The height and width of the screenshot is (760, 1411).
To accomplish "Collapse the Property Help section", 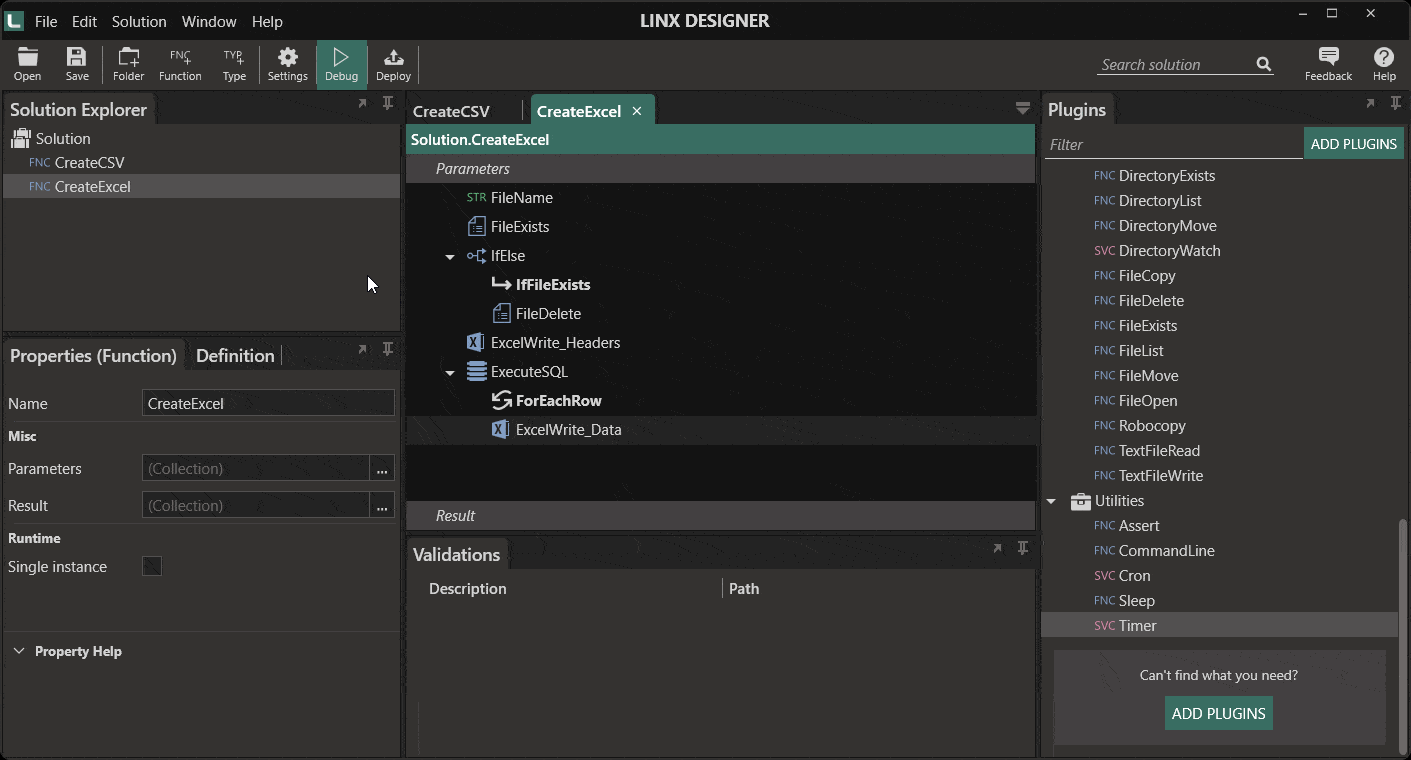I will click(x=19, y=651).
